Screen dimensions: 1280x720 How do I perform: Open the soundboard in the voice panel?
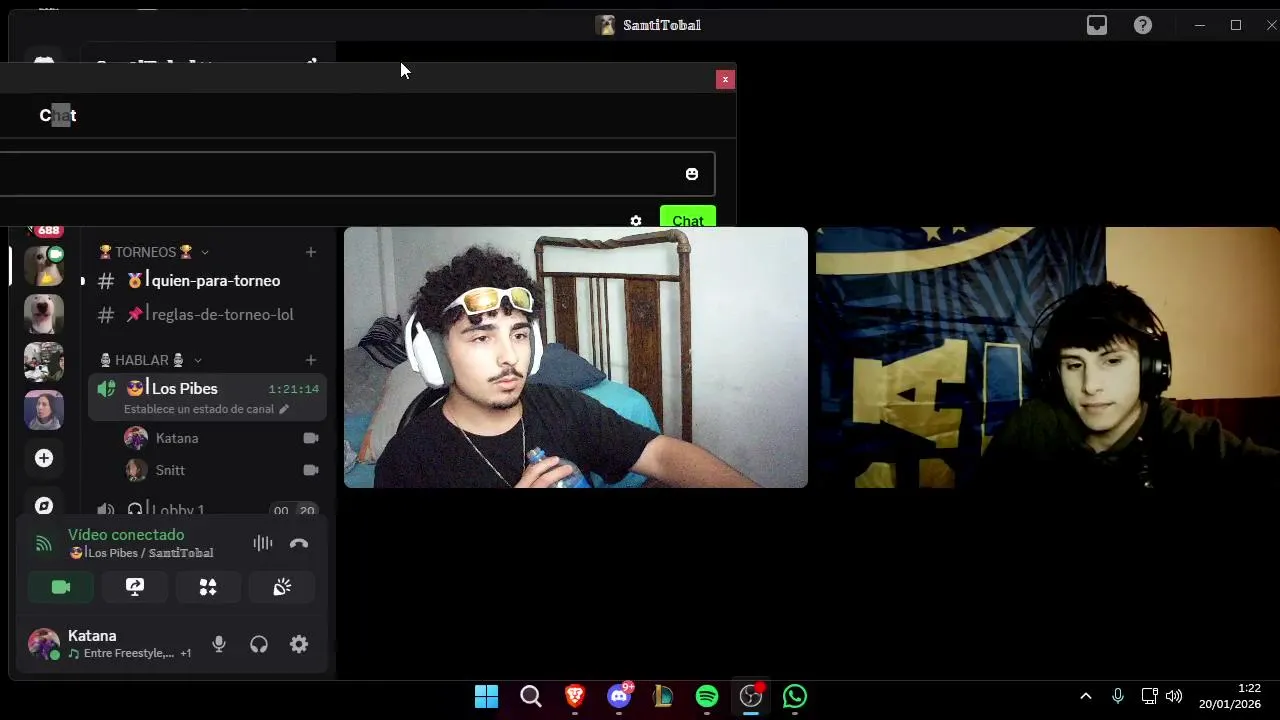[282, 587]
